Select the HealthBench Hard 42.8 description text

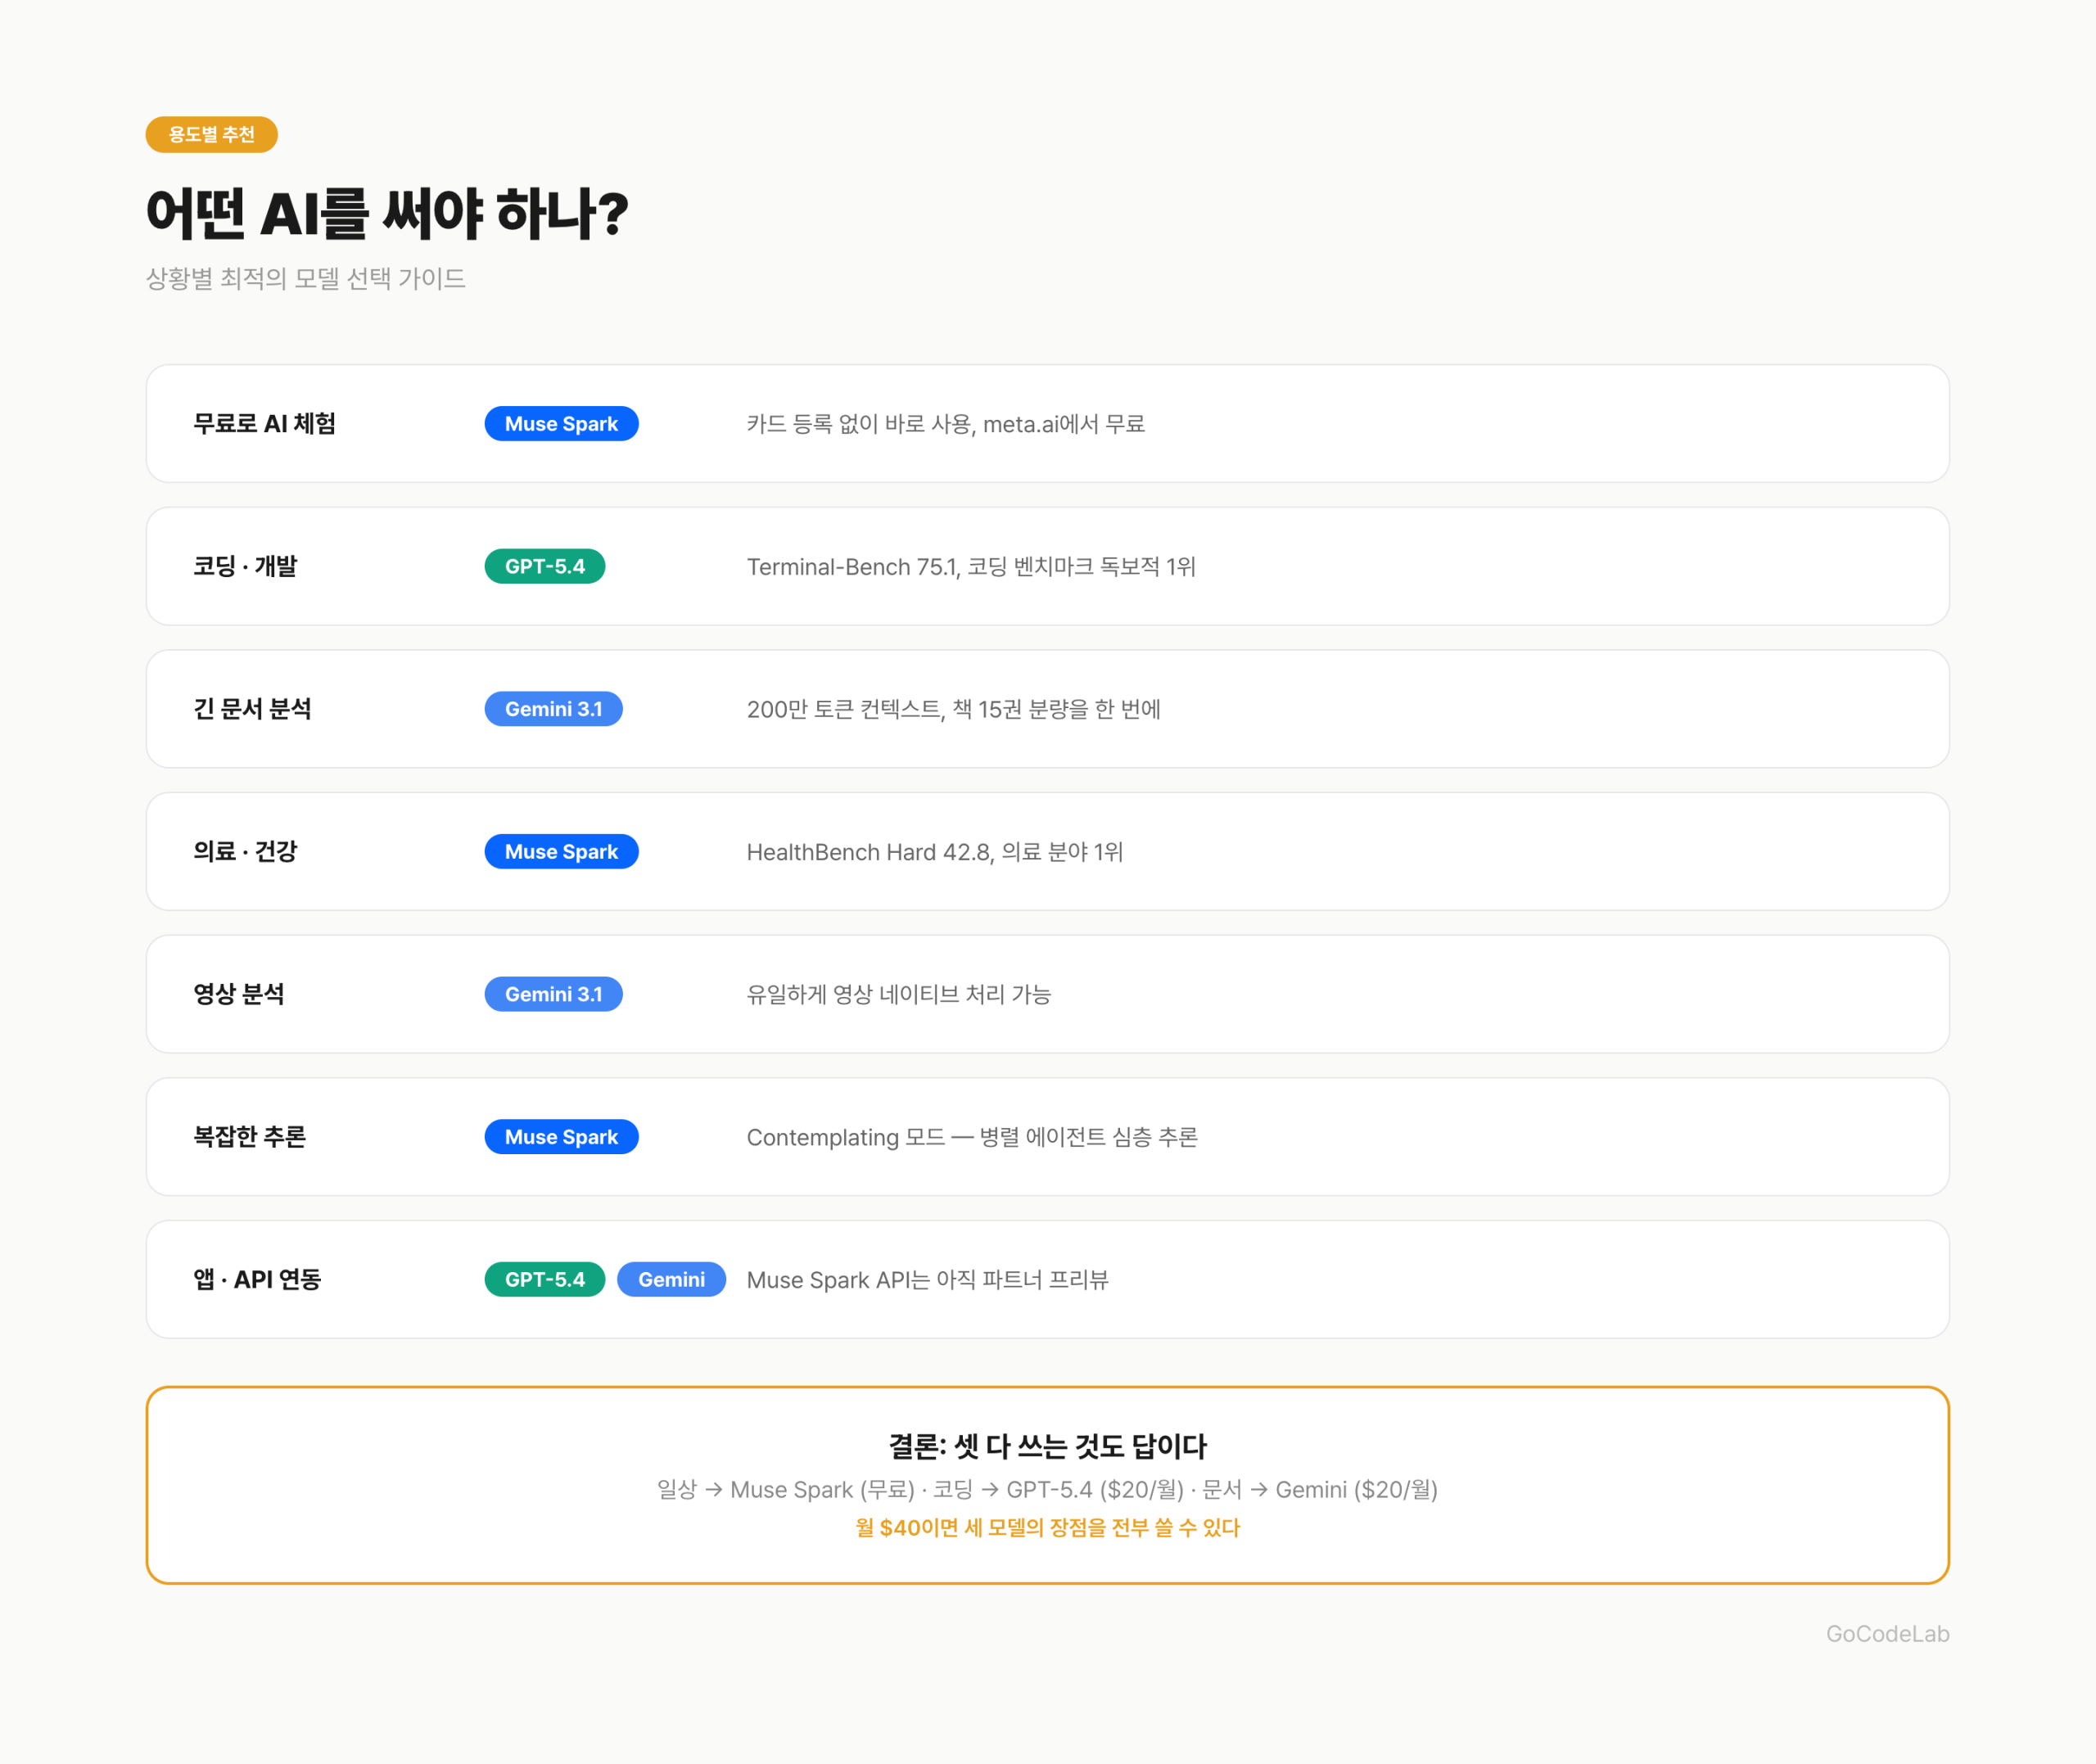coord(935,851)
